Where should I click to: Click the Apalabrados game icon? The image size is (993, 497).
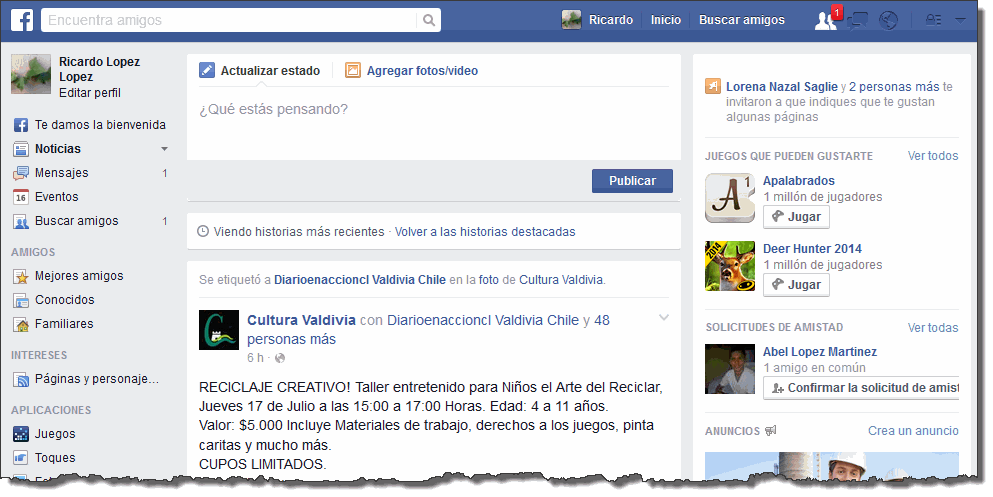[x=729, y=198]
